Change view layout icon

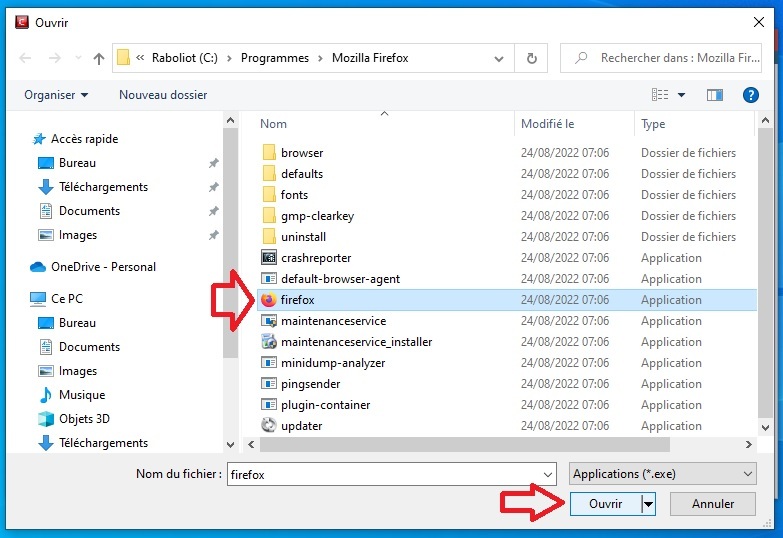660,94
